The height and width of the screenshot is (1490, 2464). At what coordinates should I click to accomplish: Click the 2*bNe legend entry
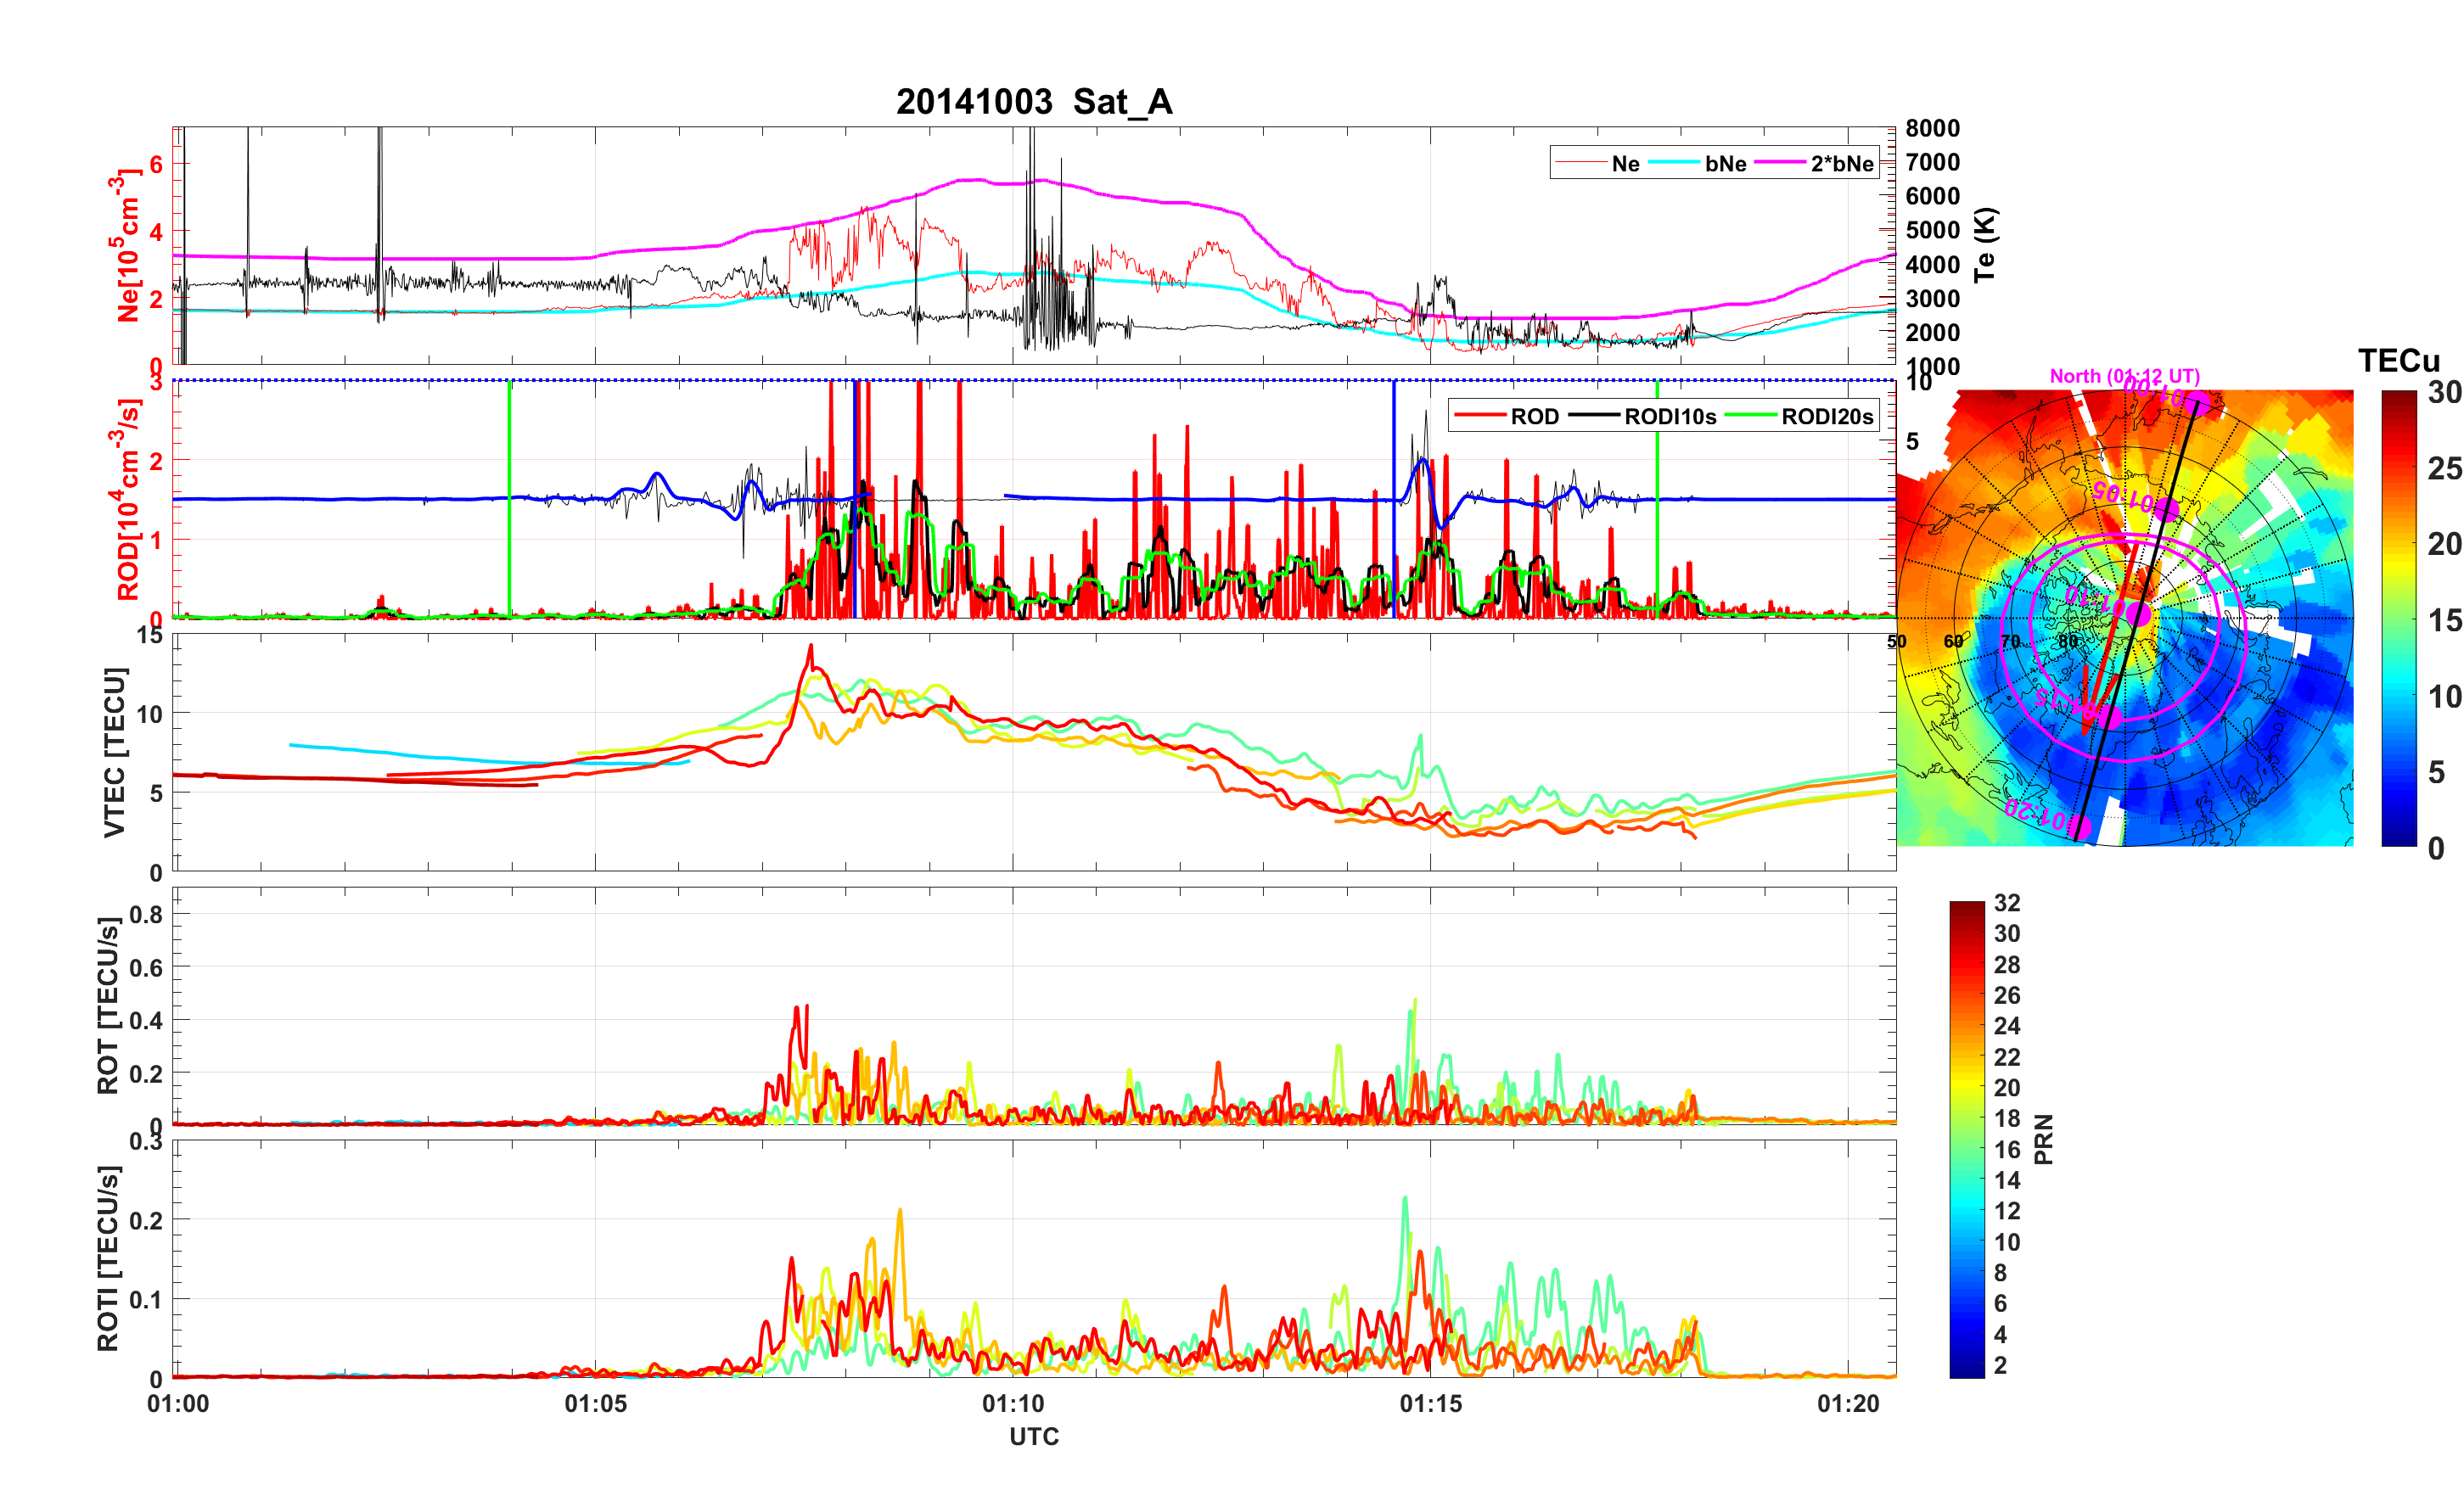1841,164
